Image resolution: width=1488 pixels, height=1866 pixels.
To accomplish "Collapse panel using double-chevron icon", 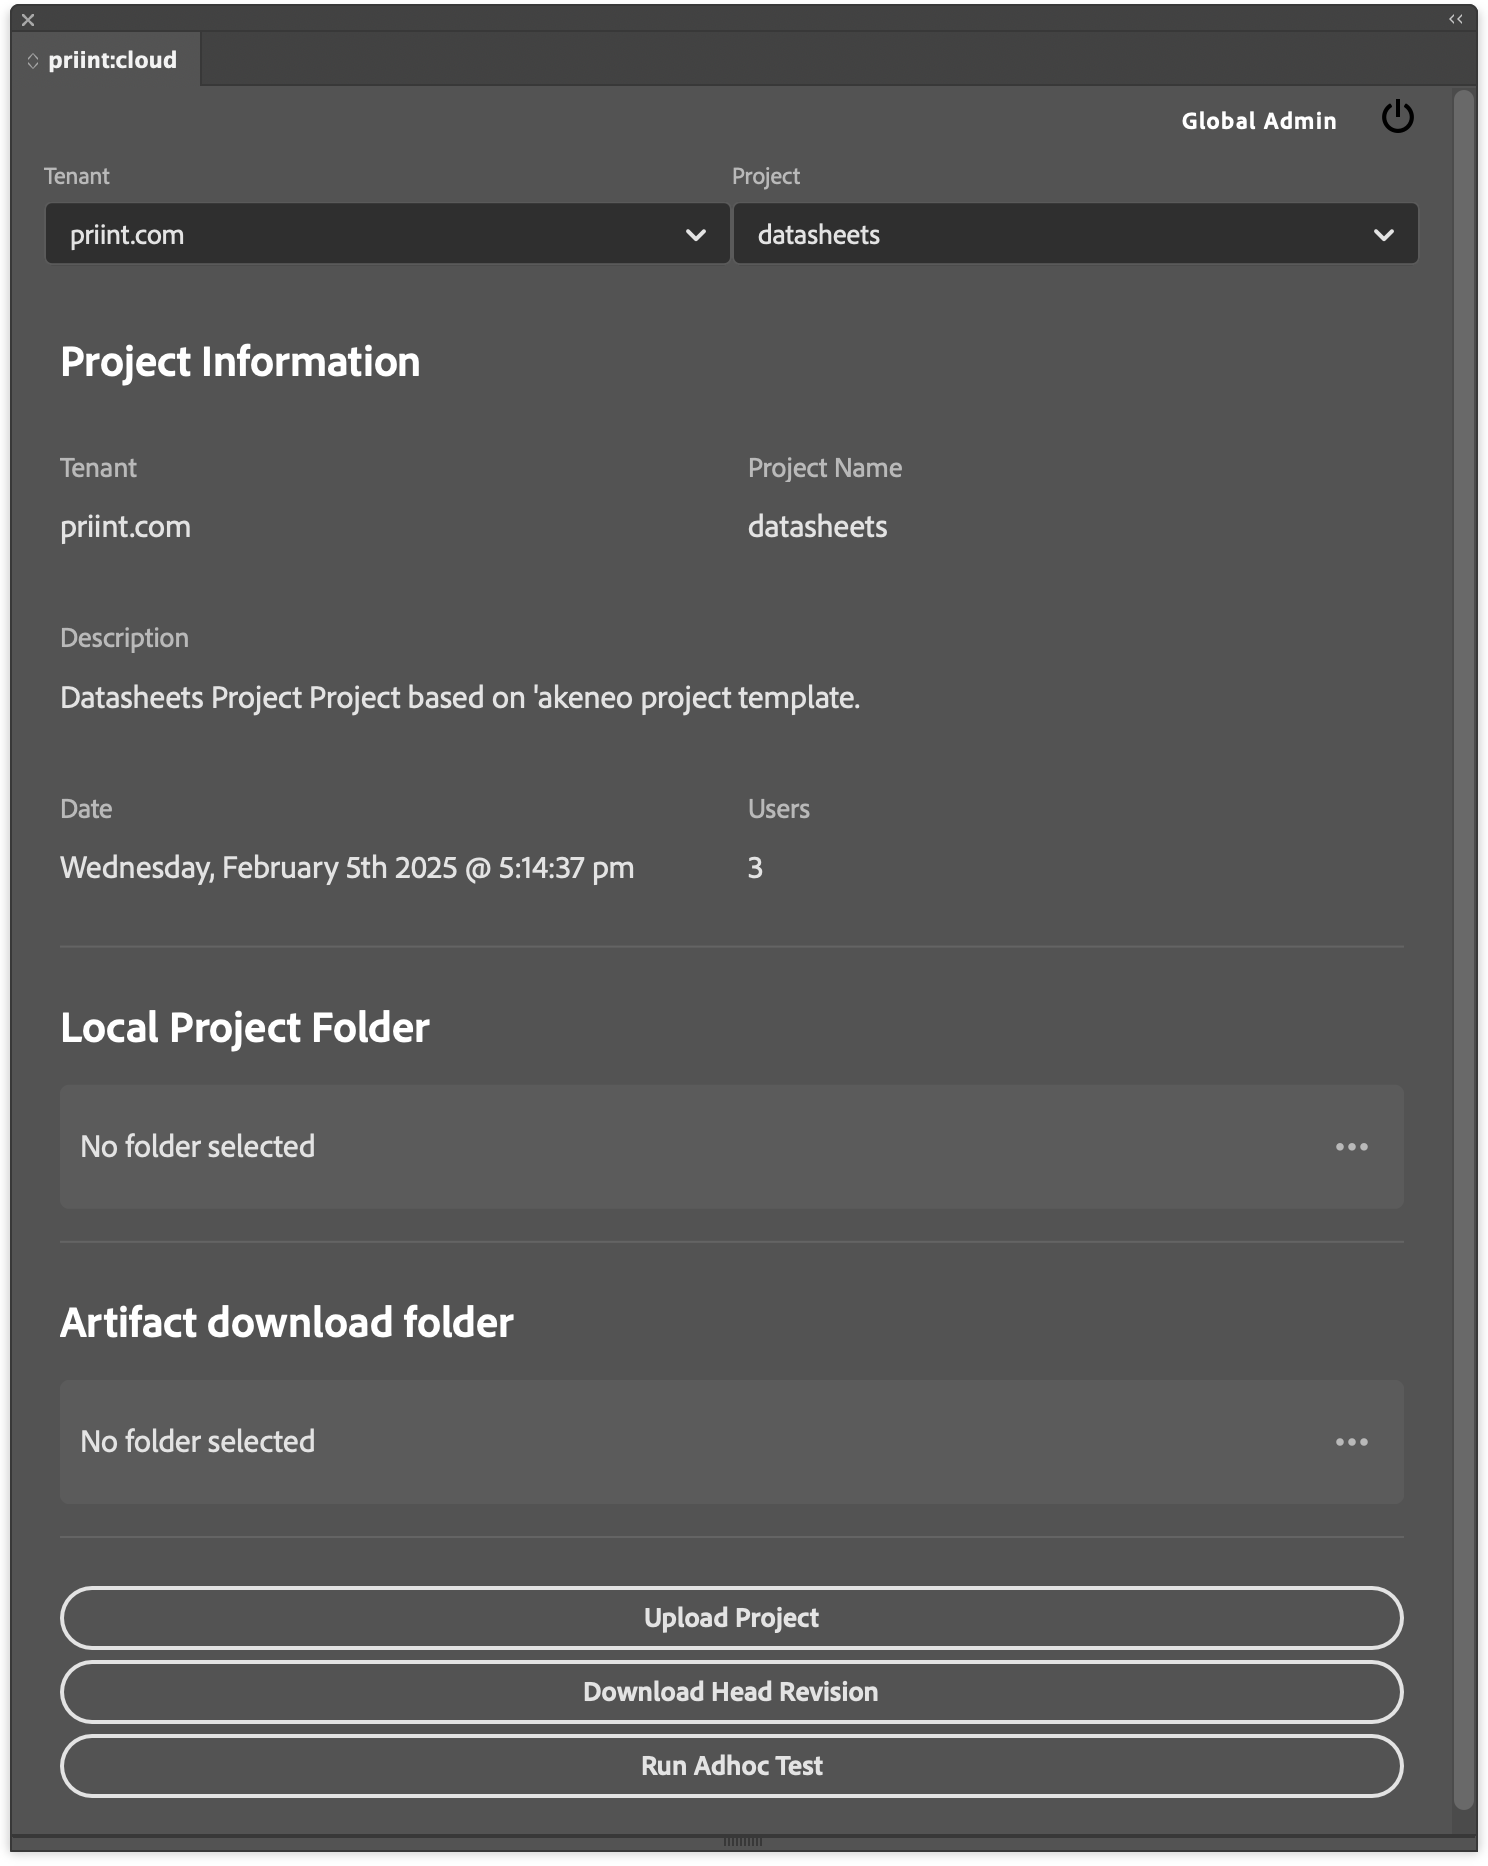I will 1455,19.
